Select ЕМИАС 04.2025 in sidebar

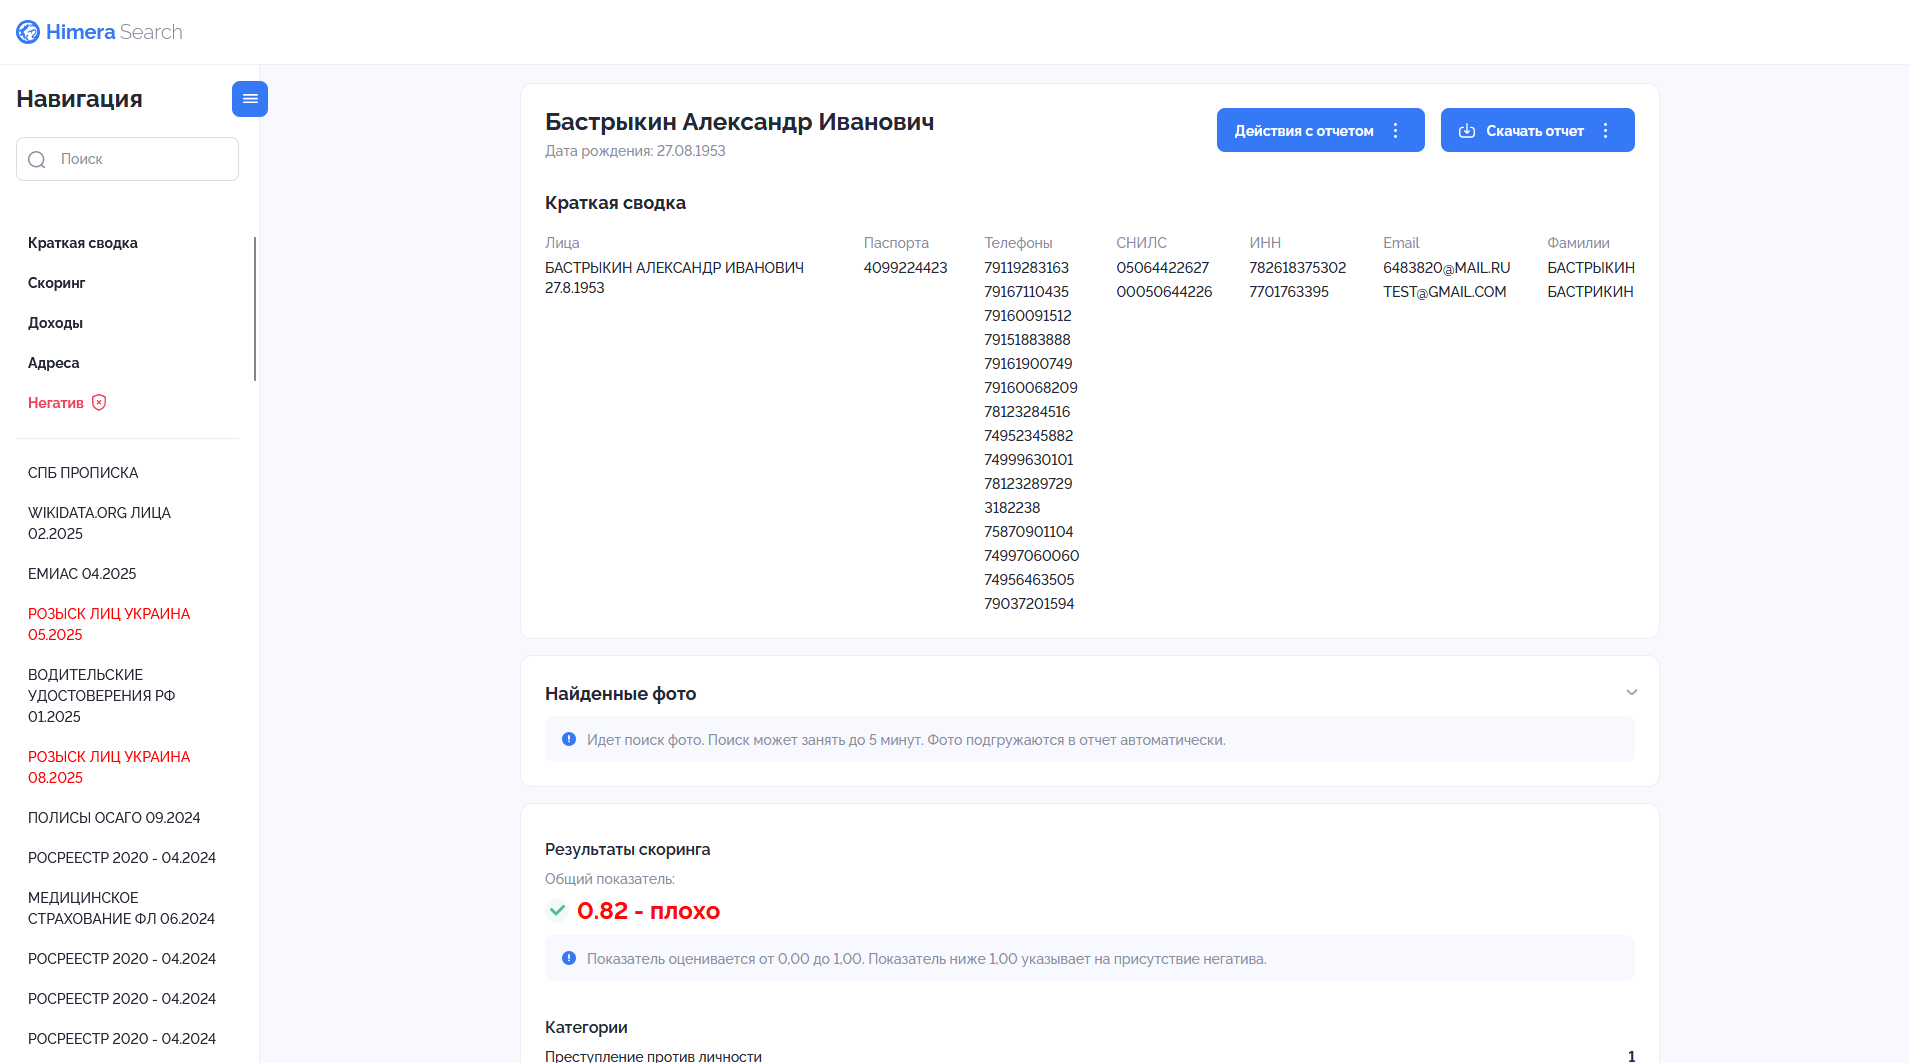coord(82,574)
